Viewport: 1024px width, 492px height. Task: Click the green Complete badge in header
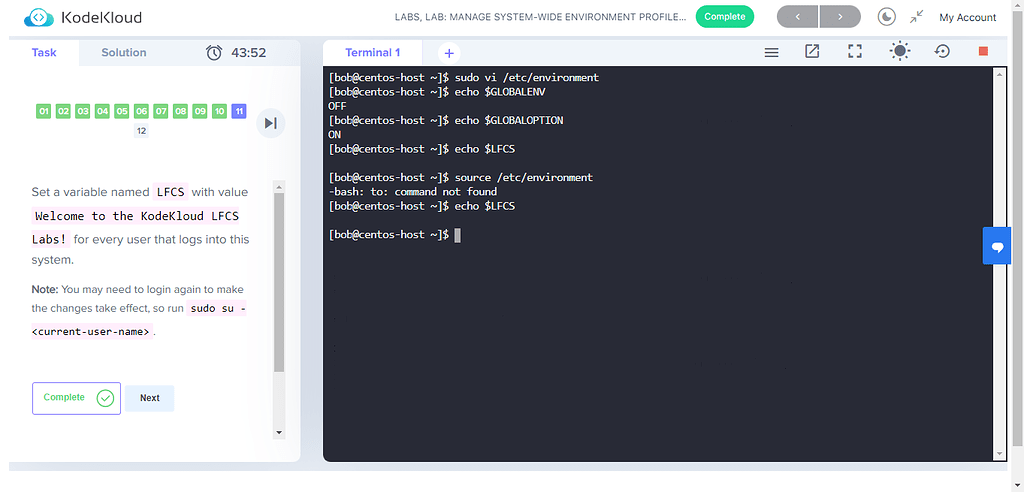(x=725, y=17)
